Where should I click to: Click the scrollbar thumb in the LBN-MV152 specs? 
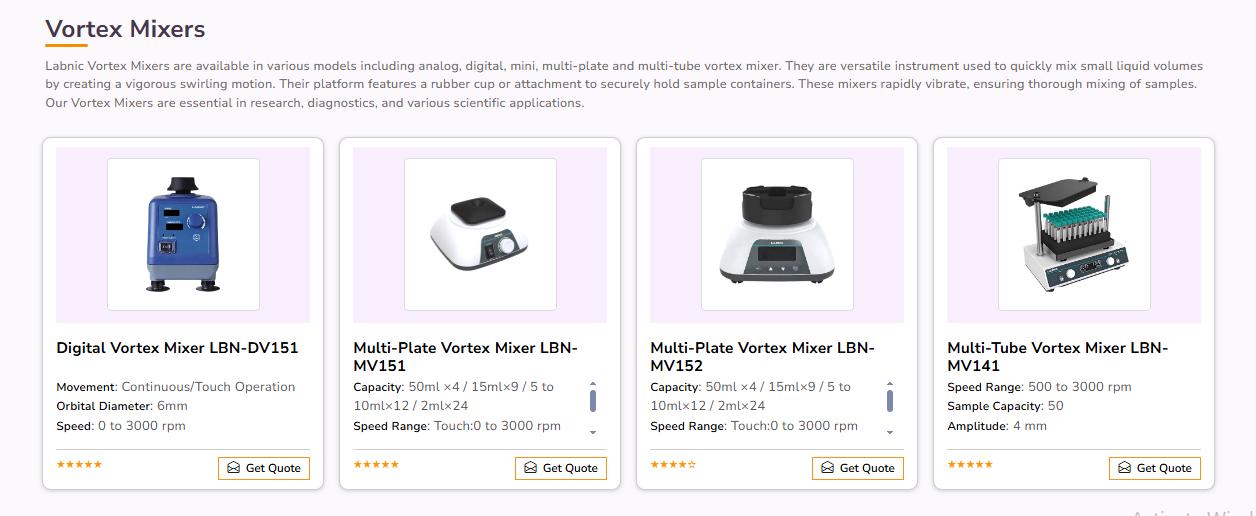coord(890,400)
